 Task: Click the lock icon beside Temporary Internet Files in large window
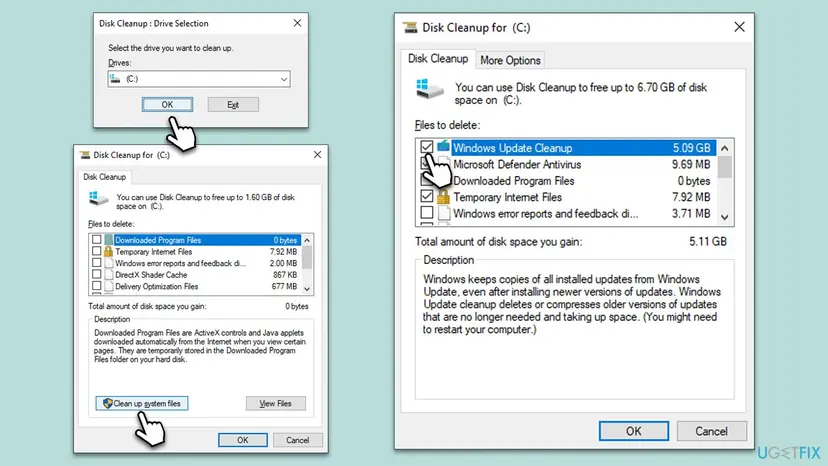click(x=443, y=197)
